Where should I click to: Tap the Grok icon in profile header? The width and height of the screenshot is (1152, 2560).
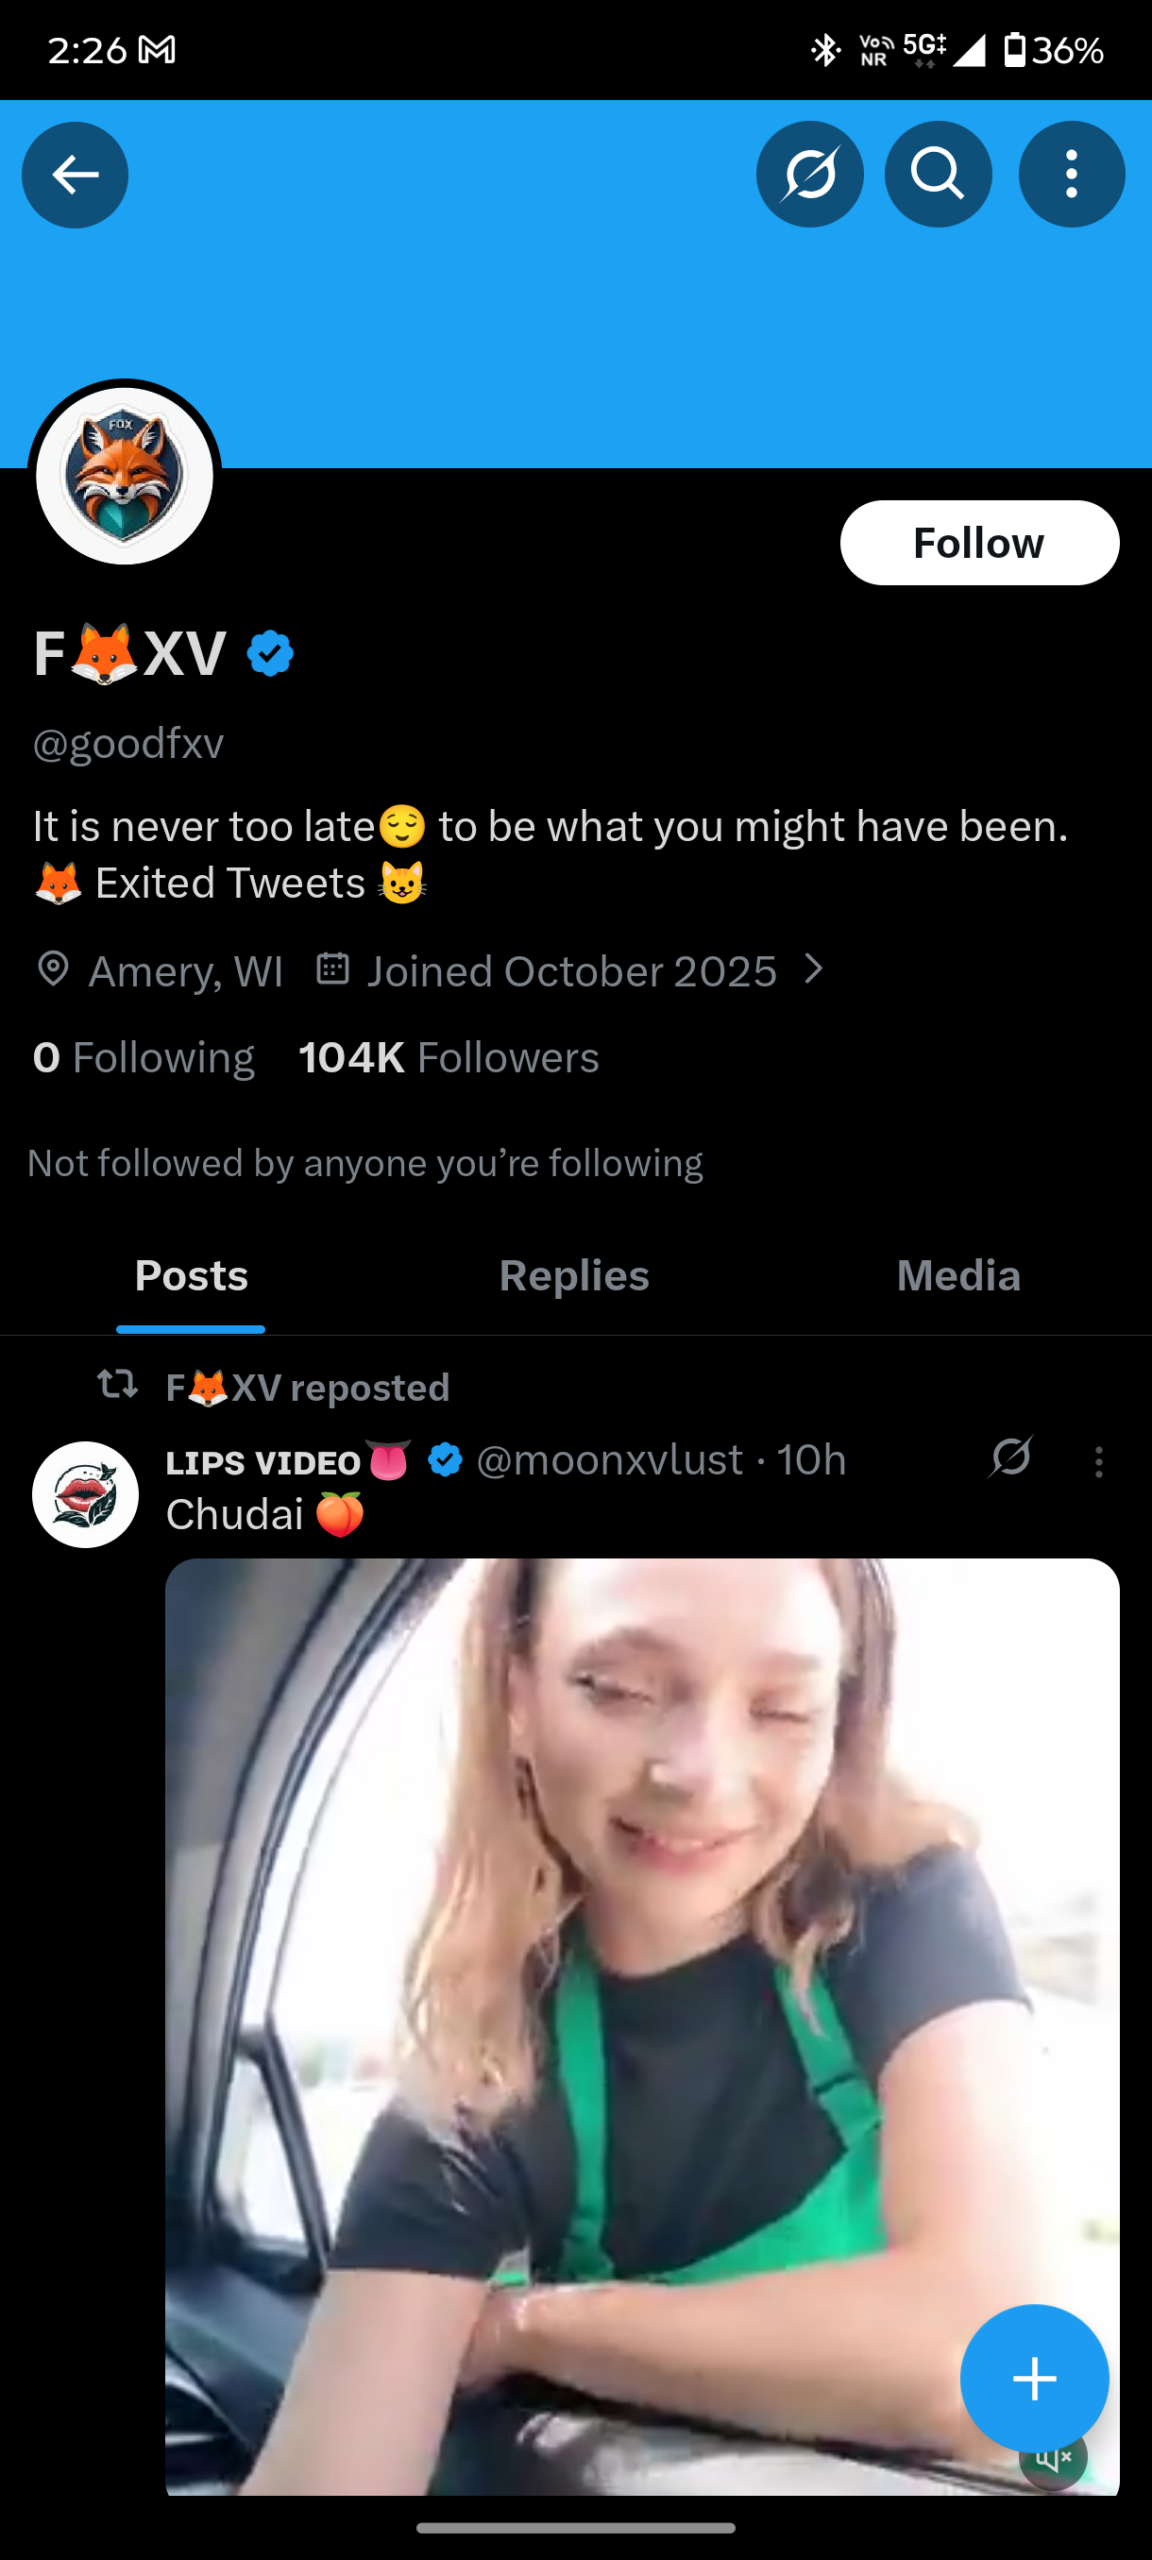(x=809, y=175)
